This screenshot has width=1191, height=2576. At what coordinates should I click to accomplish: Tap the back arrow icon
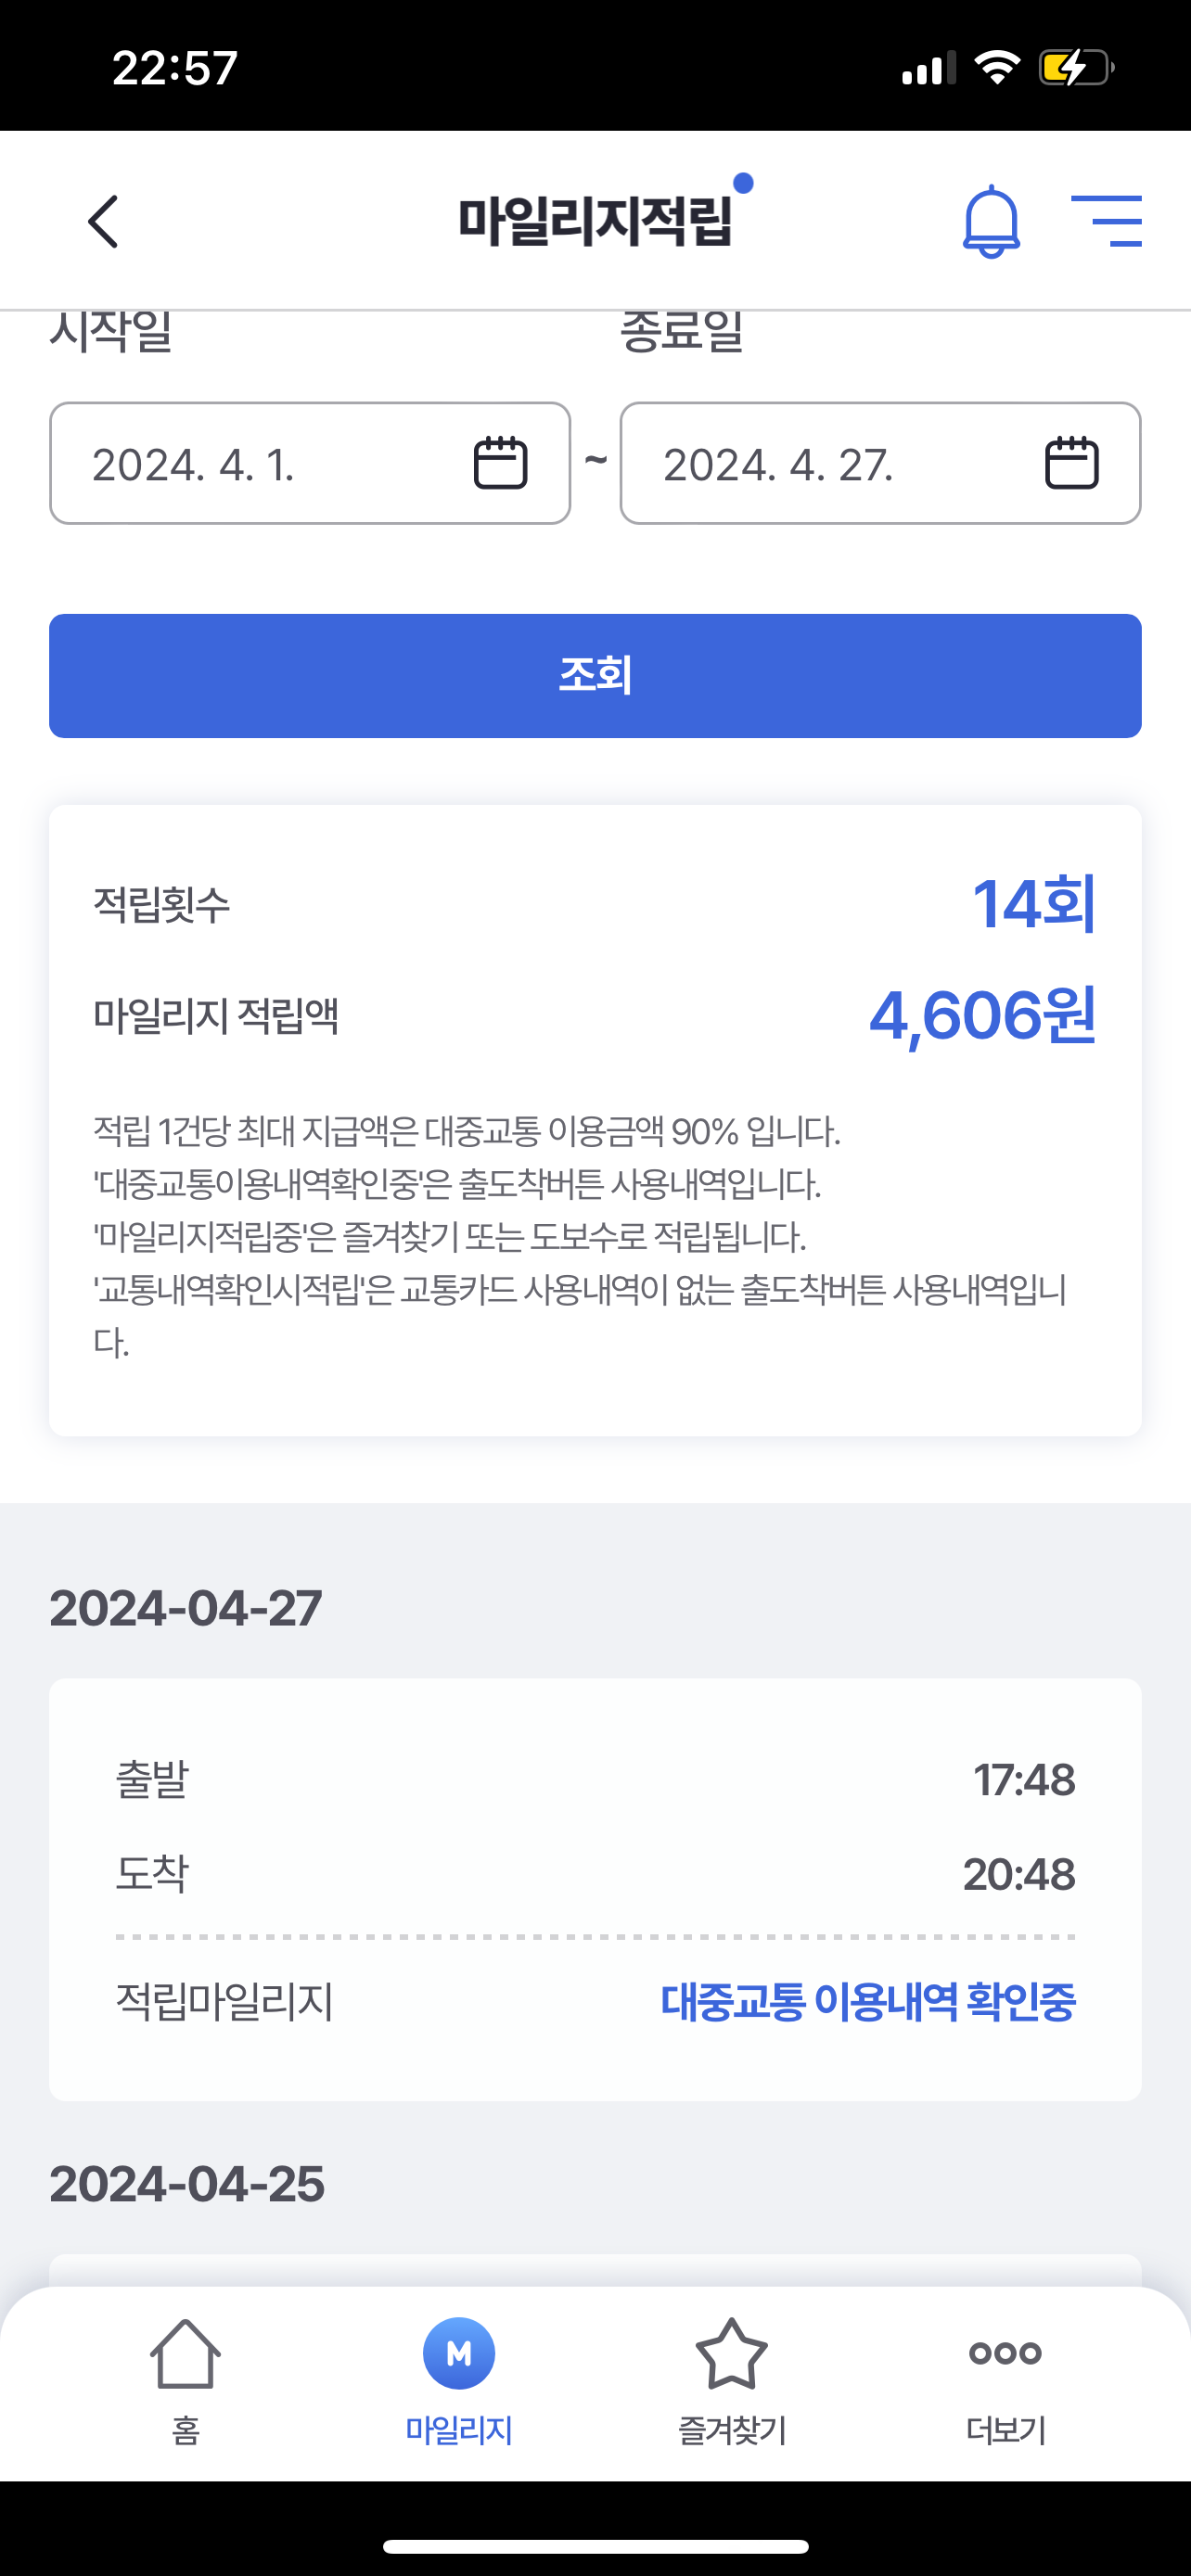104,221
